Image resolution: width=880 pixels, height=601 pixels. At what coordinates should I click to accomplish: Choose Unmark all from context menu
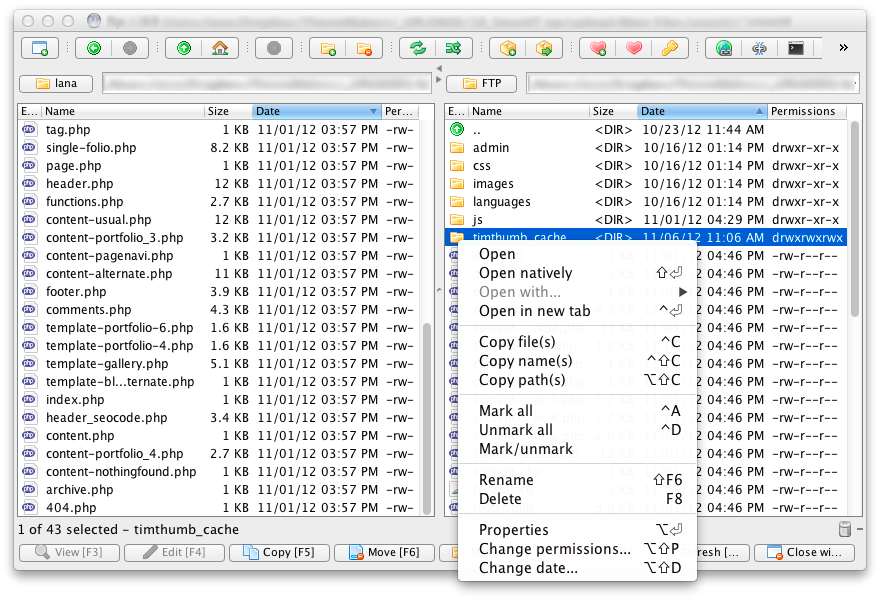click(578, 430)
